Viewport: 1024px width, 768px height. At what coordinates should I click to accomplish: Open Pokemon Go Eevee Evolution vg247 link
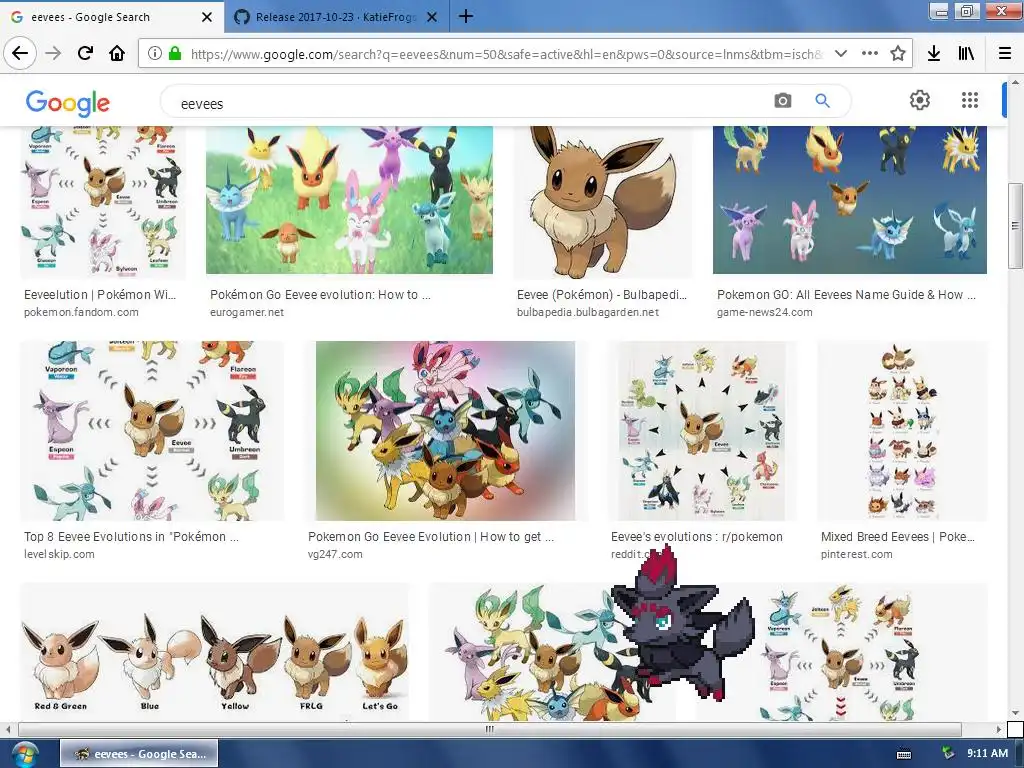(x=431, y=537)
